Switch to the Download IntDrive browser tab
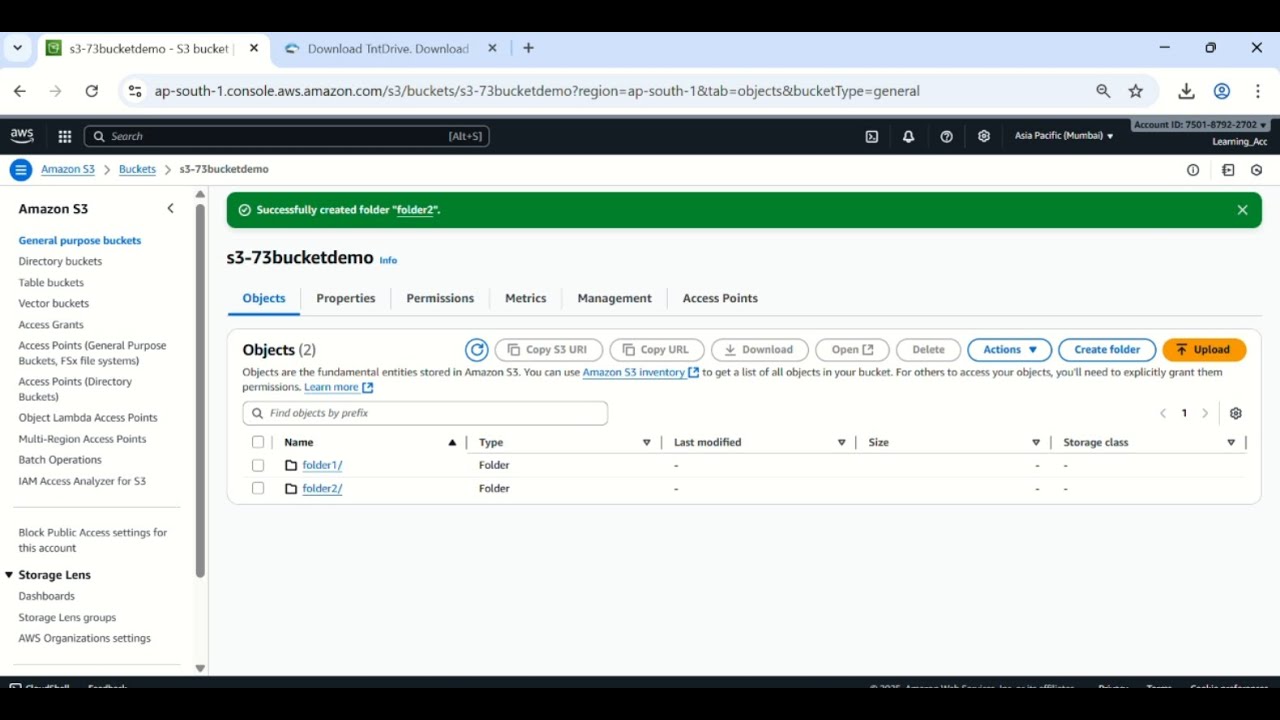Screen dimensions: 1280x720 [390, 48]
